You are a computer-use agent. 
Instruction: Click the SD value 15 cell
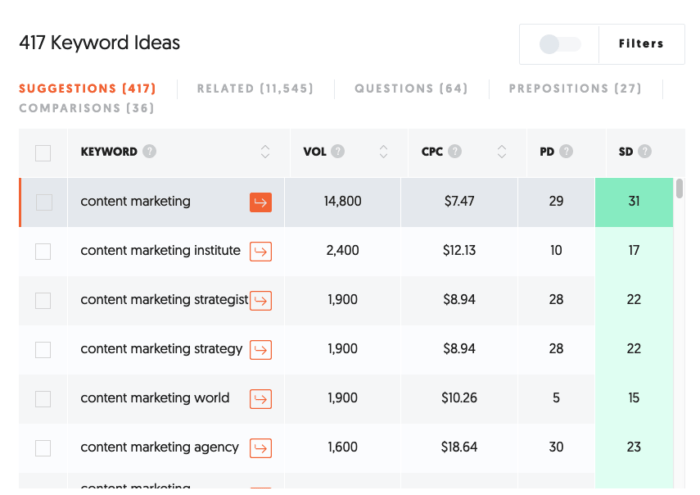(x=634, y=399)
